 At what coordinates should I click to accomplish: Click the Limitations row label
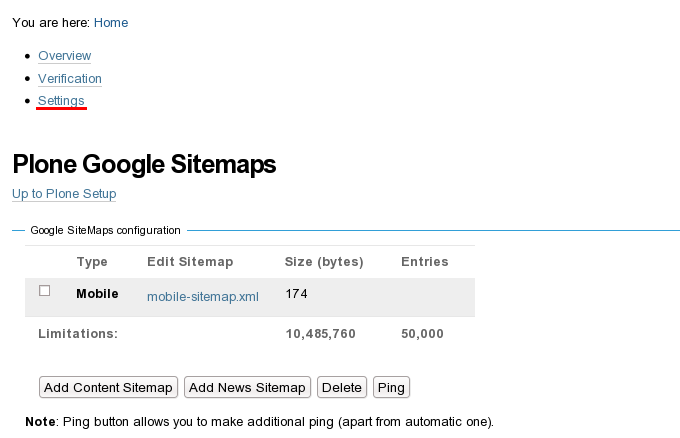(x=78, y=333)
